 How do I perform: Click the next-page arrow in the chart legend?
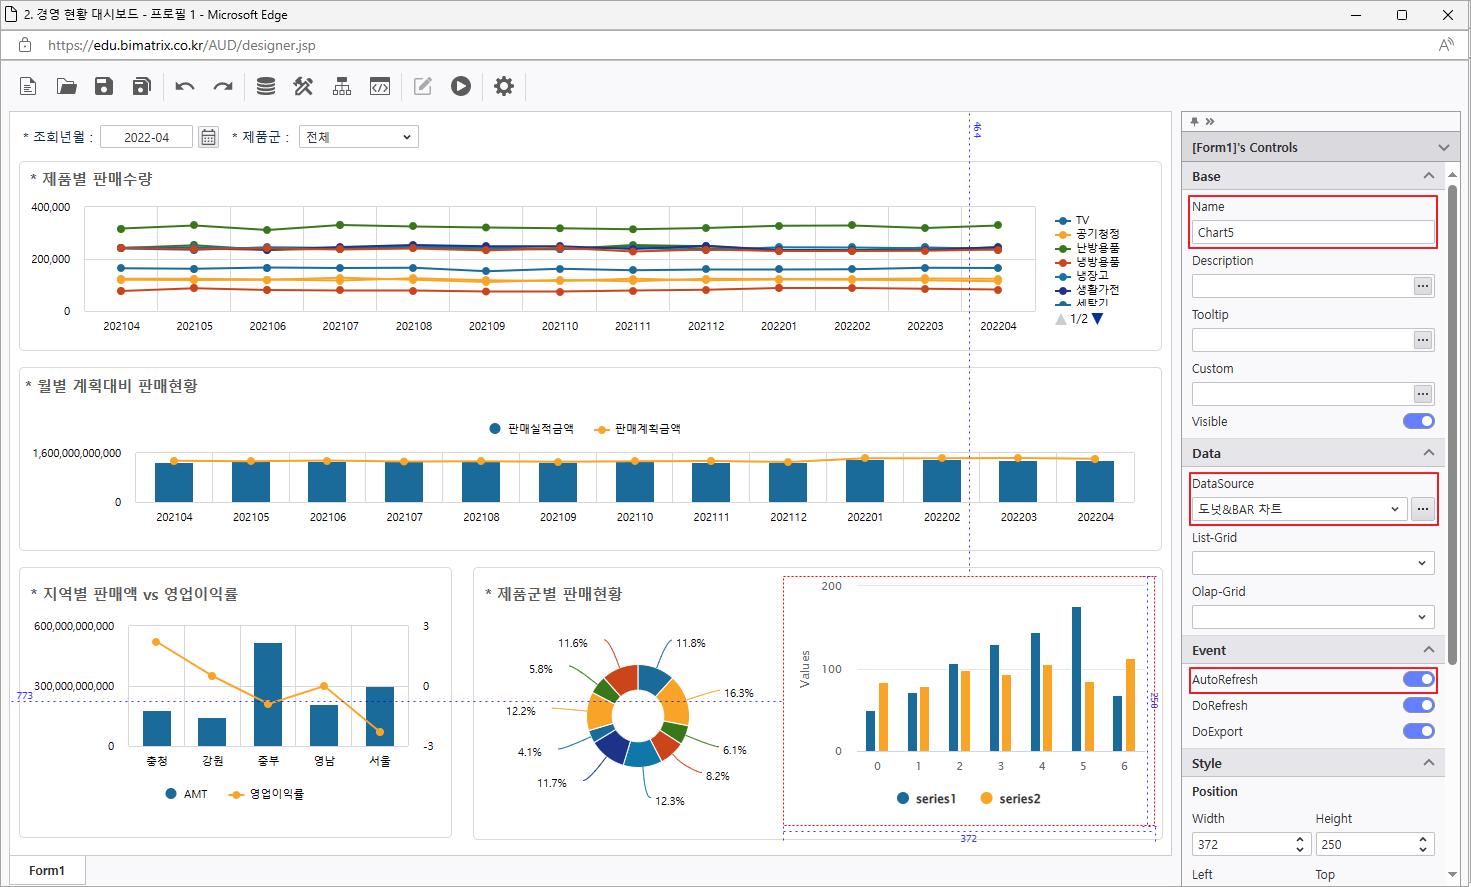[x=1098, y=319]
